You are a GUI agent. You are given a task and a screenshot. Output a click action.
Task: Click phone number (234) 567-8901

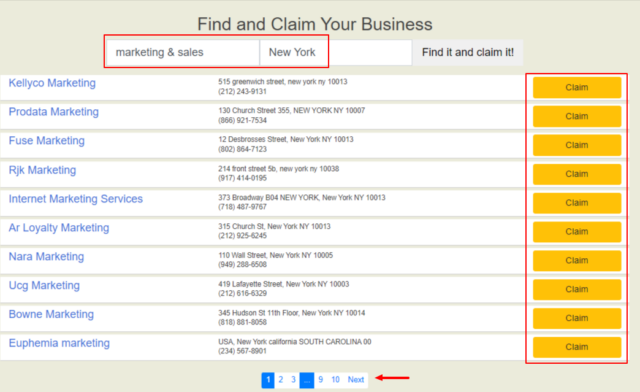242,351
